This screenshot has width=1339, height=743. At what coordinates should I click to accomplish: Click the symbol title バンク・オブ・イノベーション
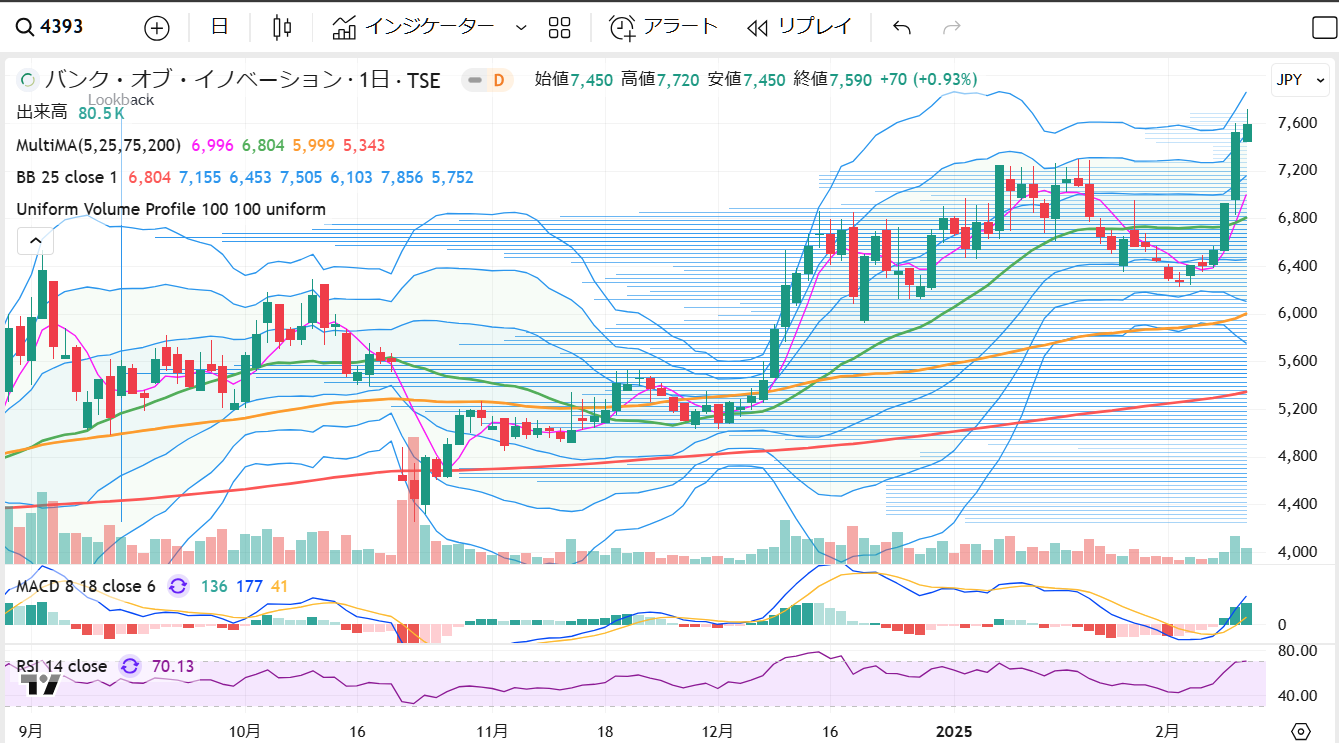[194, 80]
